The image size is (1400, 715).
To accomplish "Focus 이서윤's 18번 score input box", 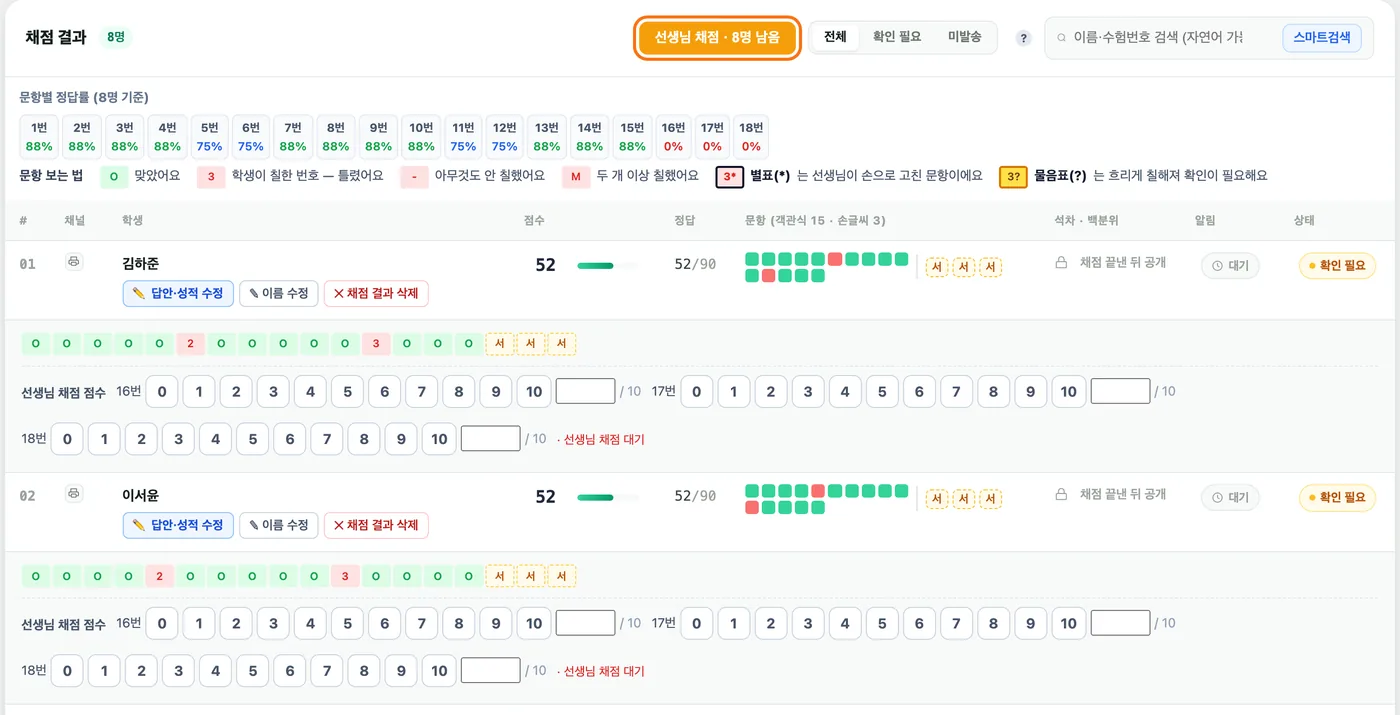I will point(490,670).
